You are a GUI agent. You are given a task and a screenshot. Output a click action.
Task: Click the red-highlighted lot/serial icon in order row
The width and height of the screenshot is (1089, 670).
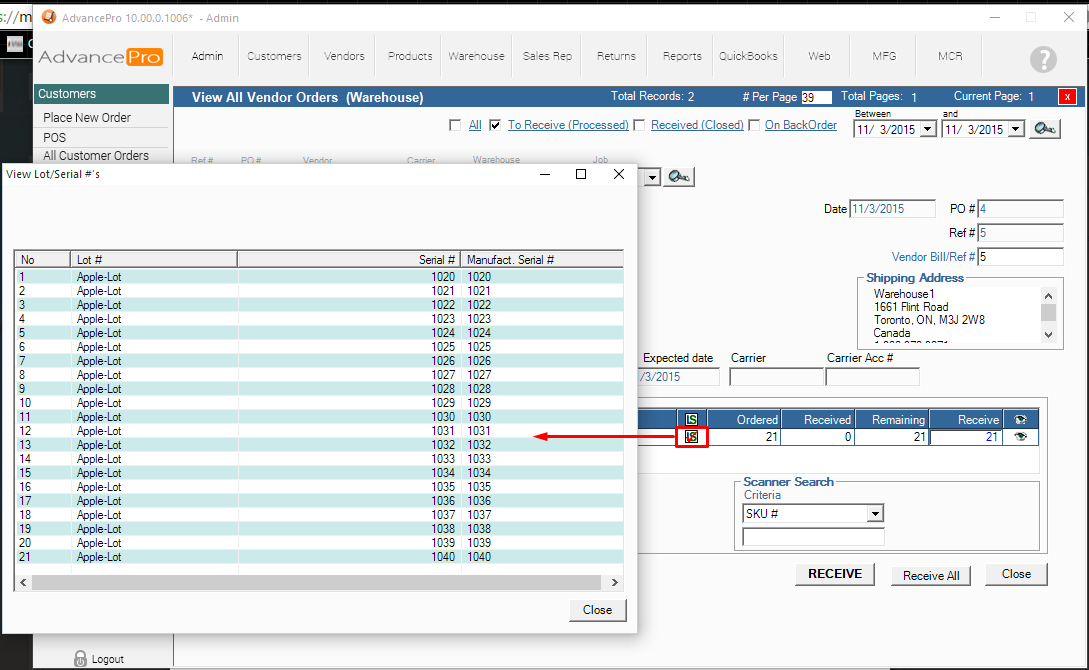(x=691, y=437)
